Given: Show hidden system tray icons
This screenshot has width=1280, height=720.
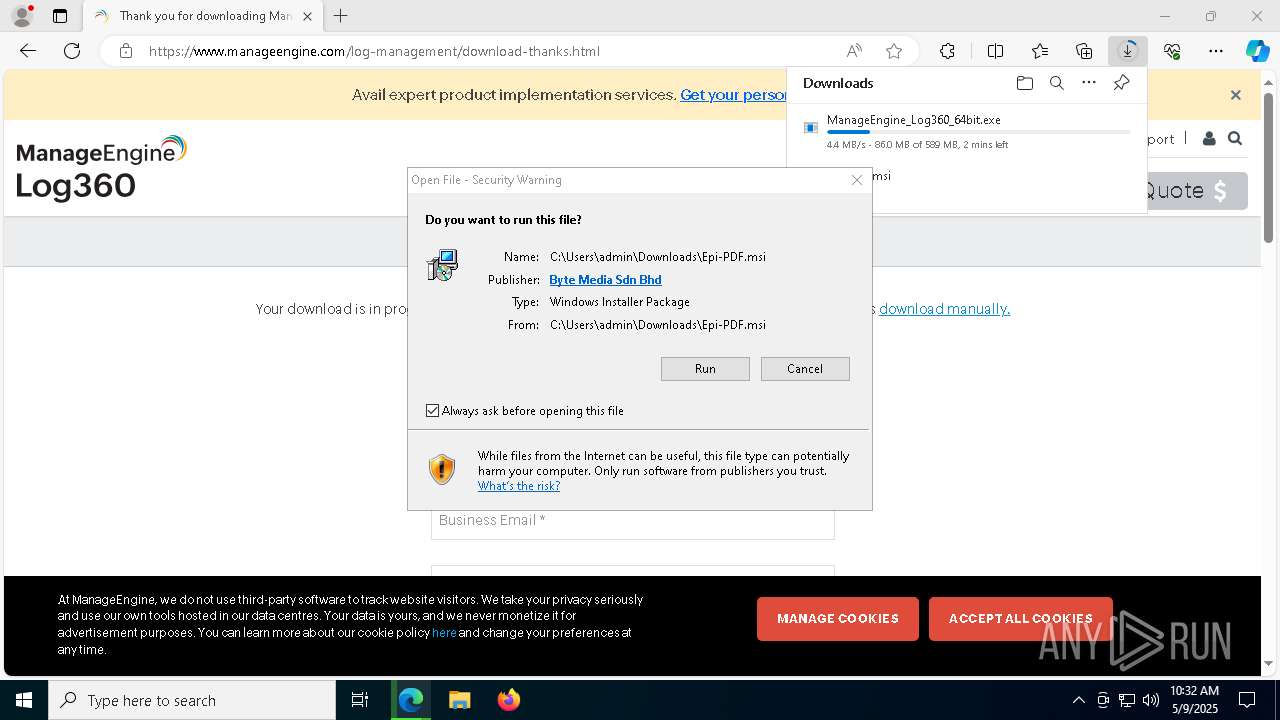Looking at the screenshot, I should tap(1078, 700).
